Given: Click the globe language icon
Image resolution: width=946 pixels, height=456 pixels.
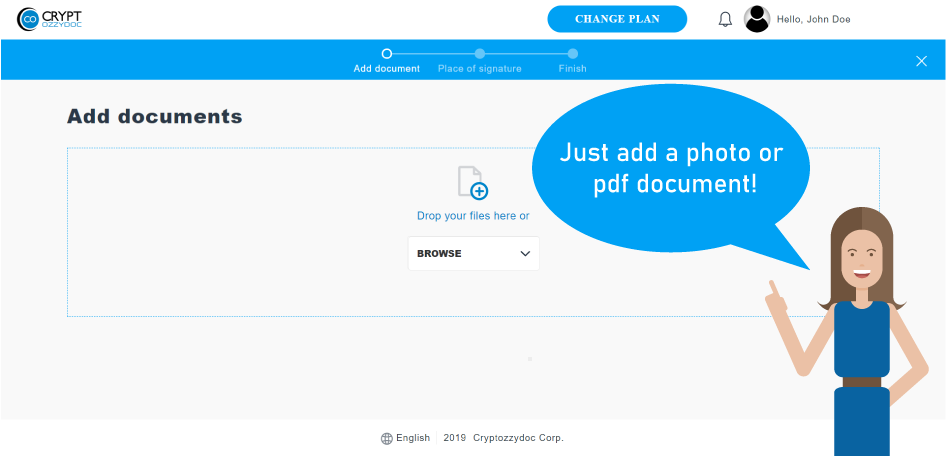Looking at the screenshot, I should [x=387, y=439].
